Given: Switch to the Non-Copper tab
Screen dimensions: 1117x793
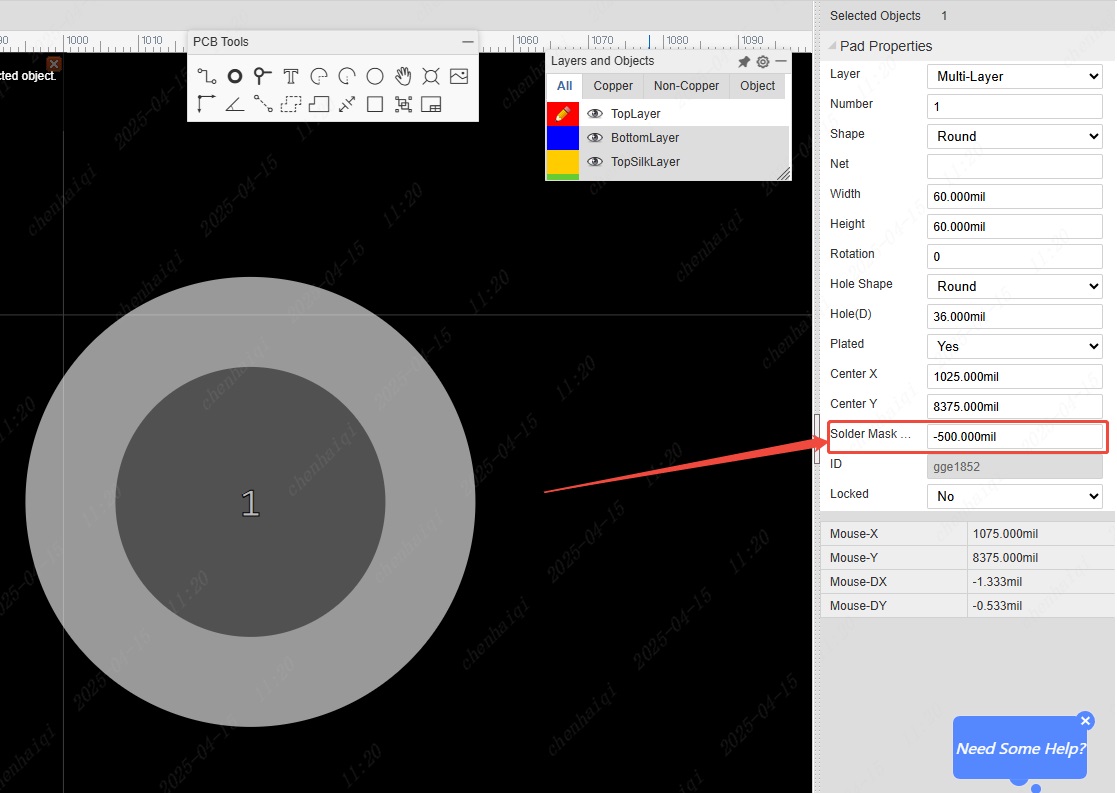Looking at the screenshot, I should pyautogui.click(x=686, y=86).
